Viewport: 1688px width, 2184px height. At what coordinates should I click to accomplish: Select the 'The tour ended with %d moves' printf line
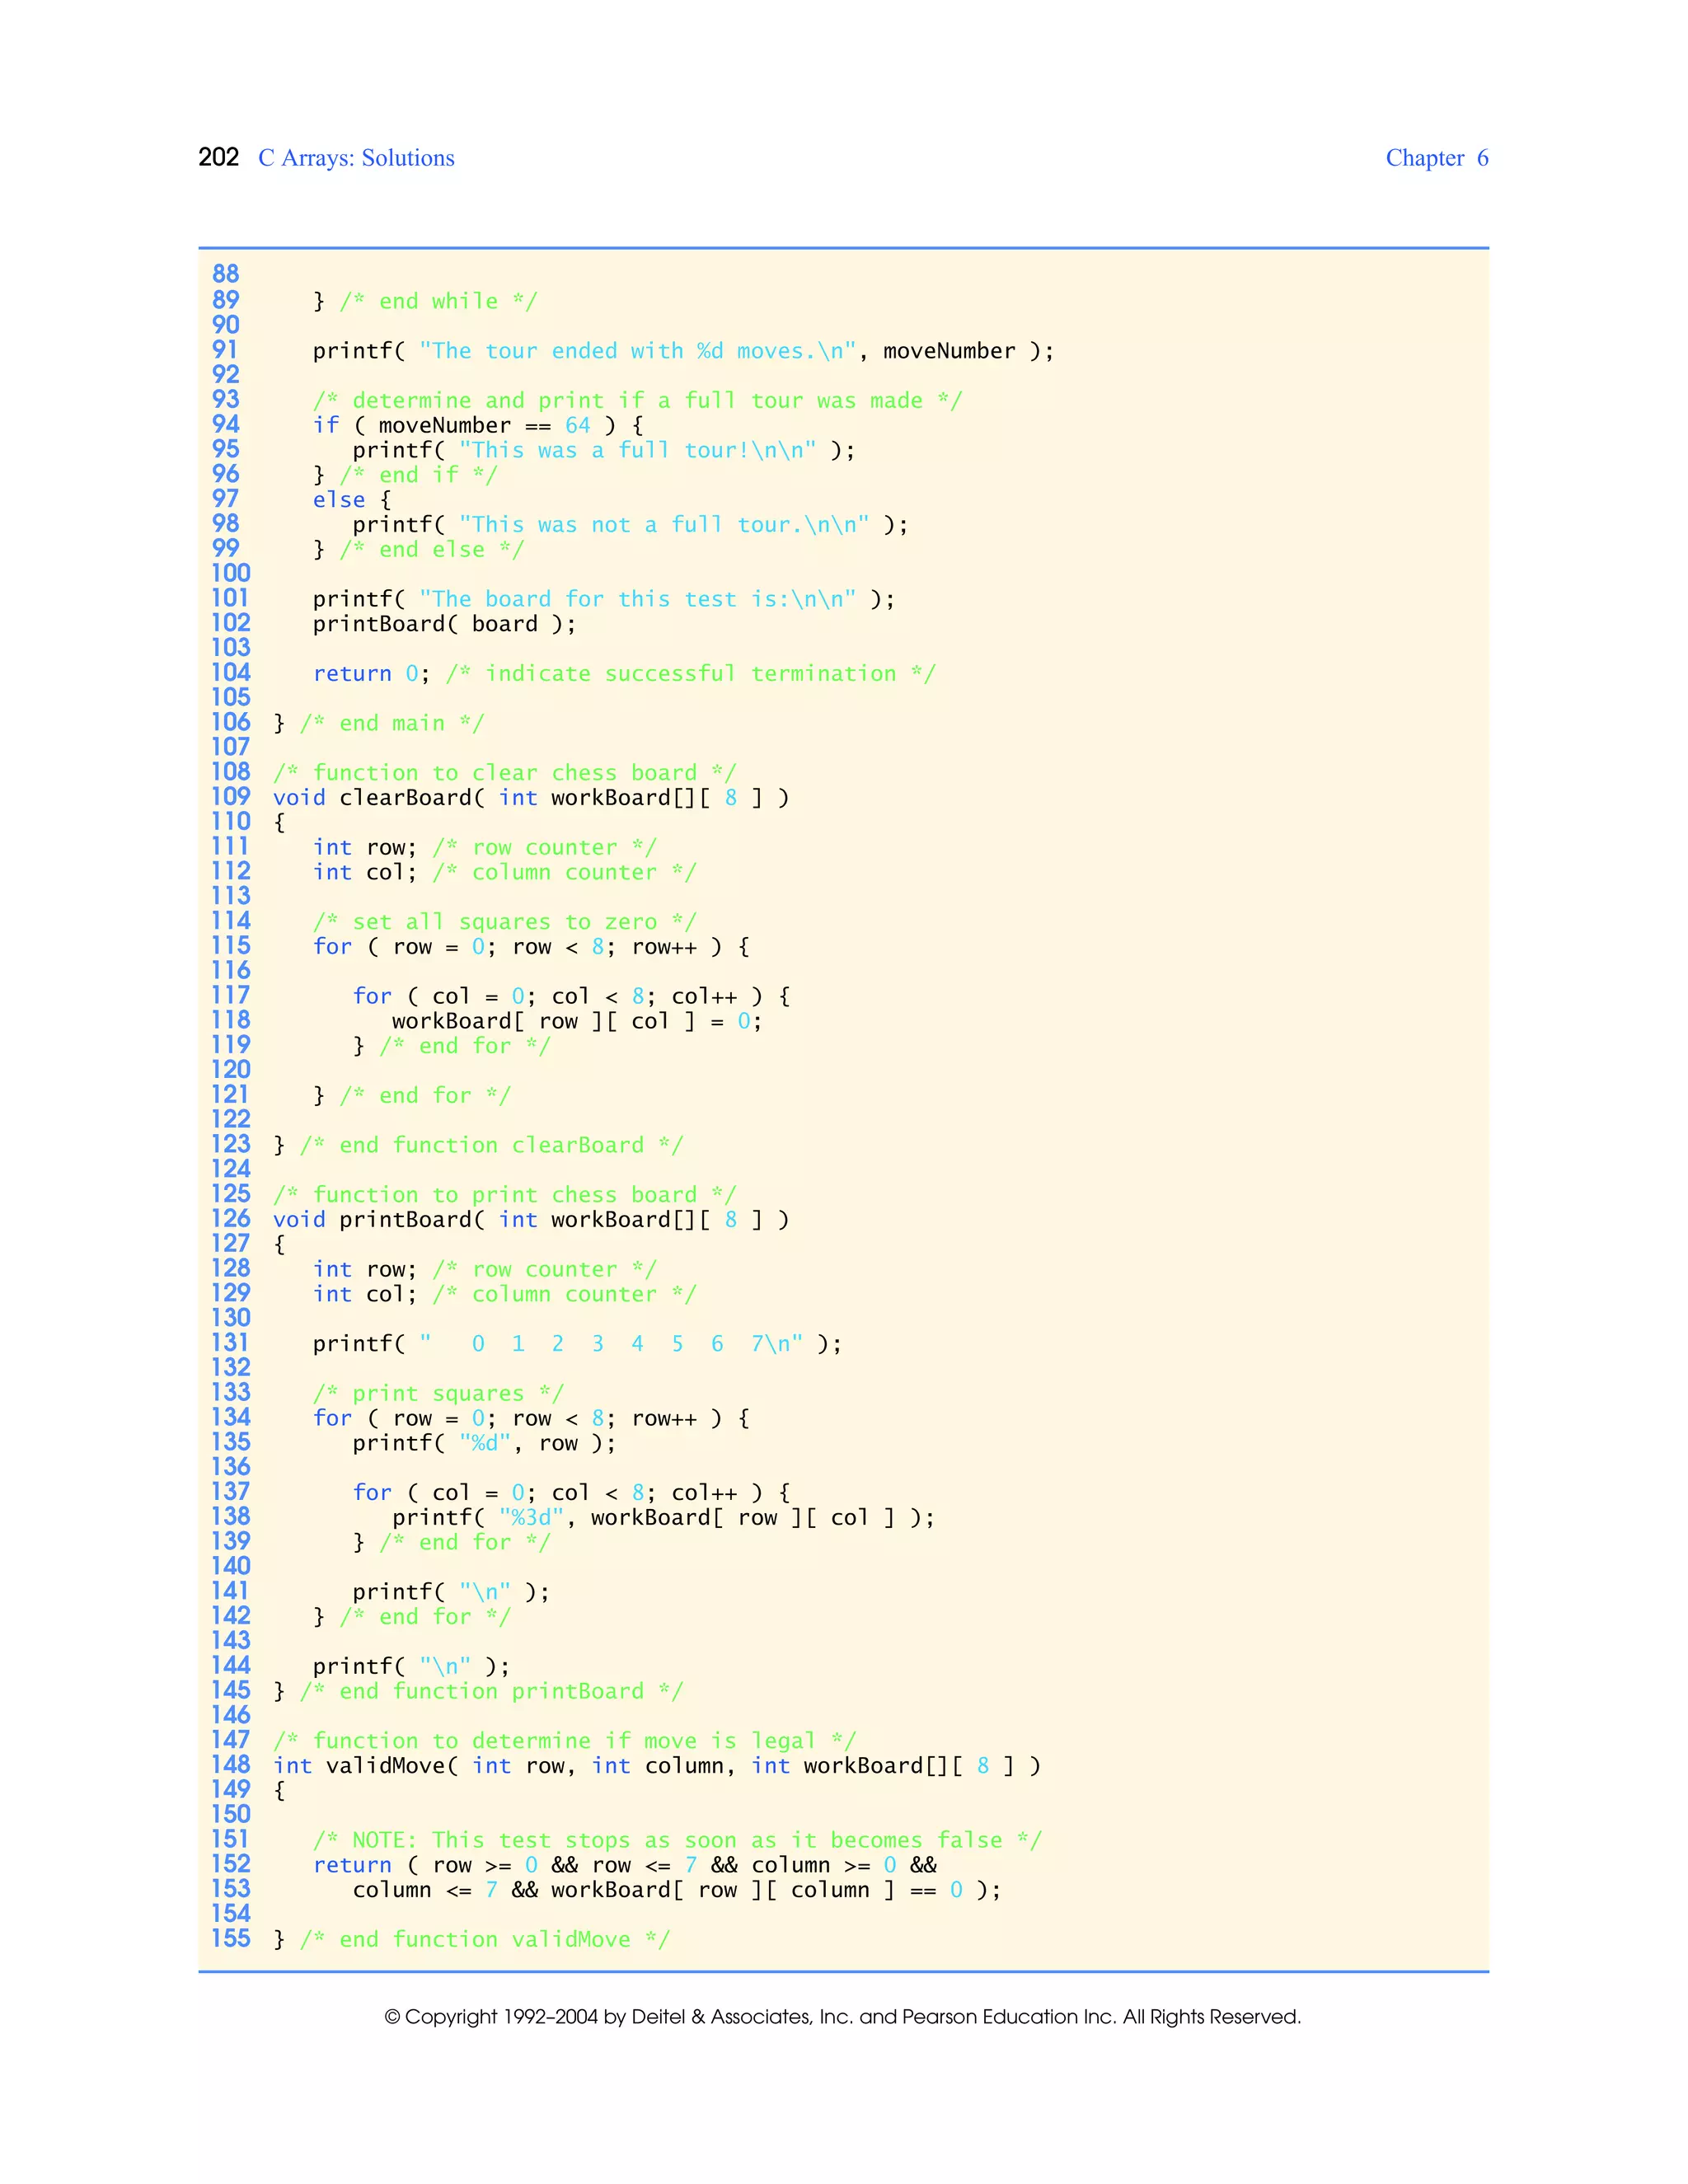[683, 351]
